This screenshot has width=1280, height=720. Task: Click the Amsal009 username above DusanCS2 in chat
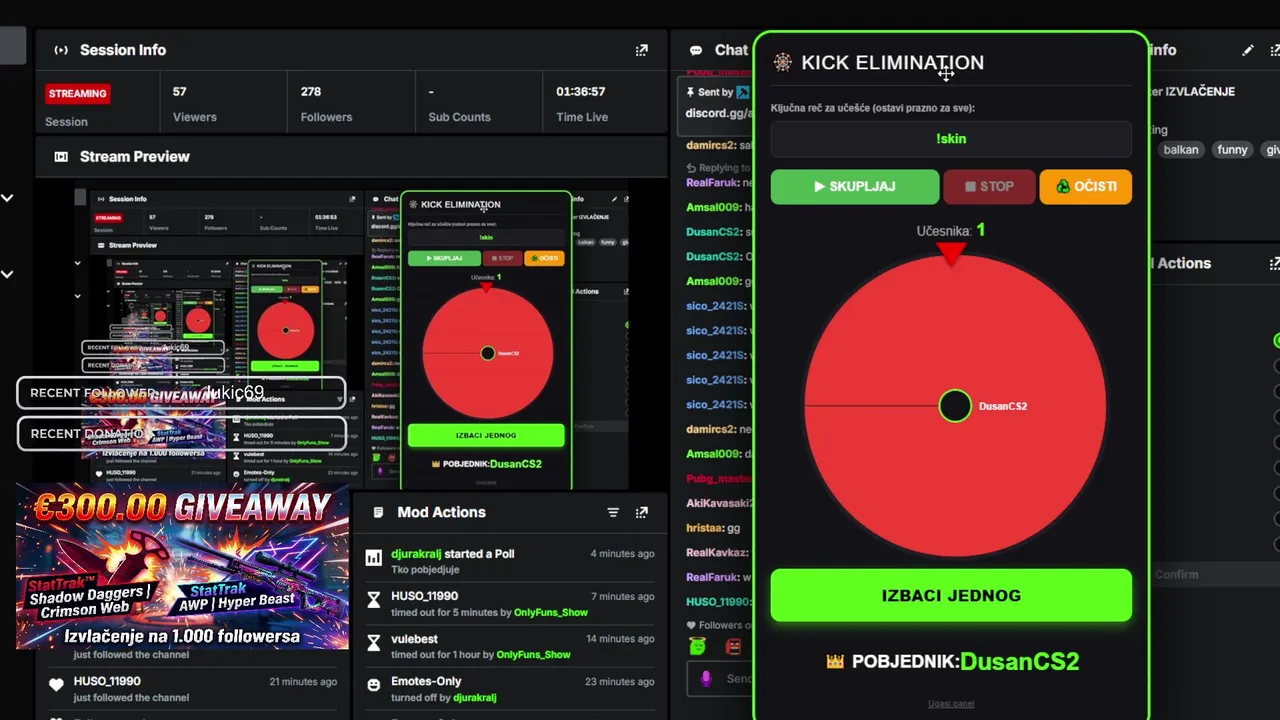(x=712, y=207)
